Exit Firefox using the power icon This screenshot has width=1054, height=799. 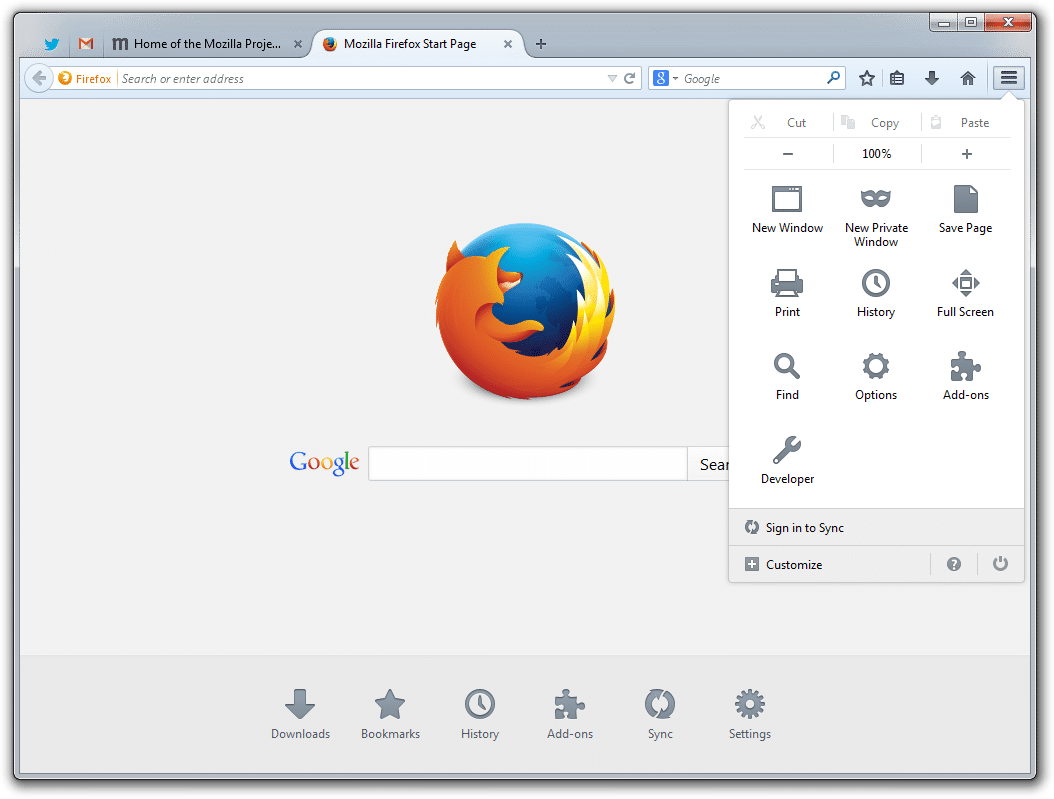point(999,563)
